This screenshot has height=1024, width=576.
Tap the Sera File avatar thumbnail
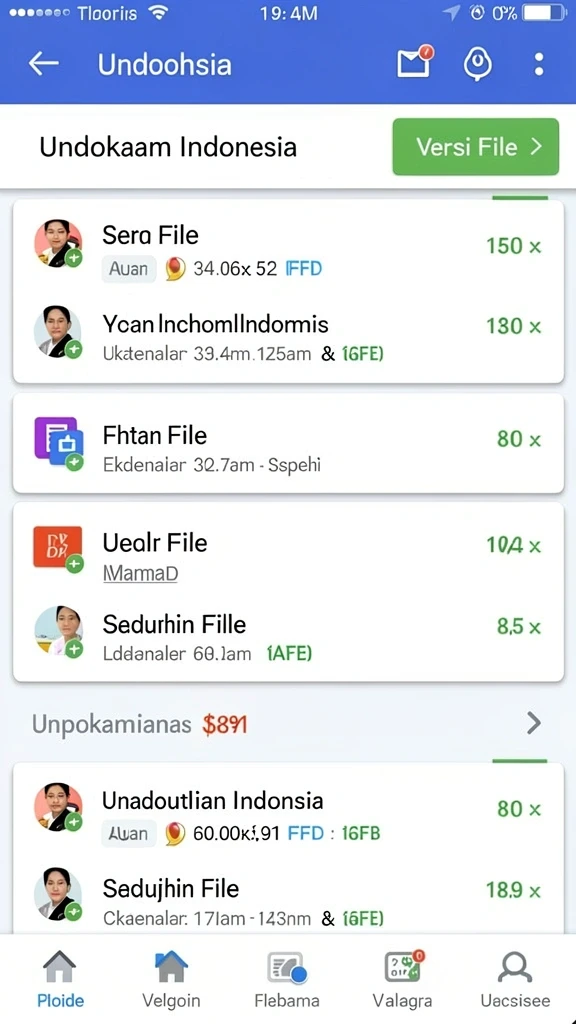(58, 244)
